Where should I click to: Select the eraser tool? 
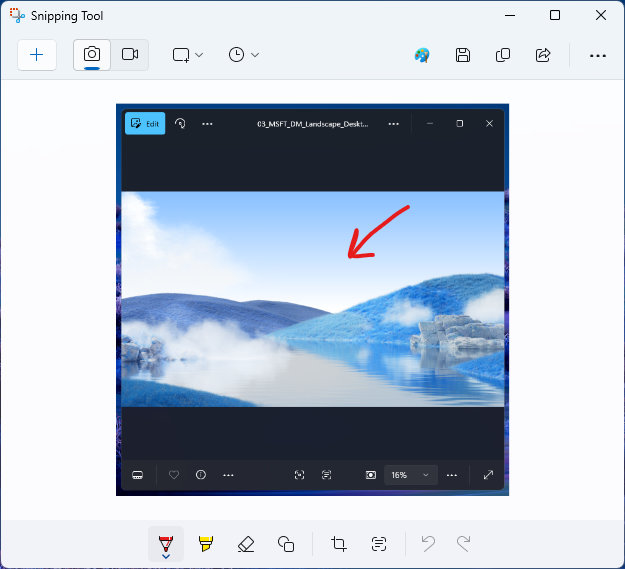click(x=246, y=543)
